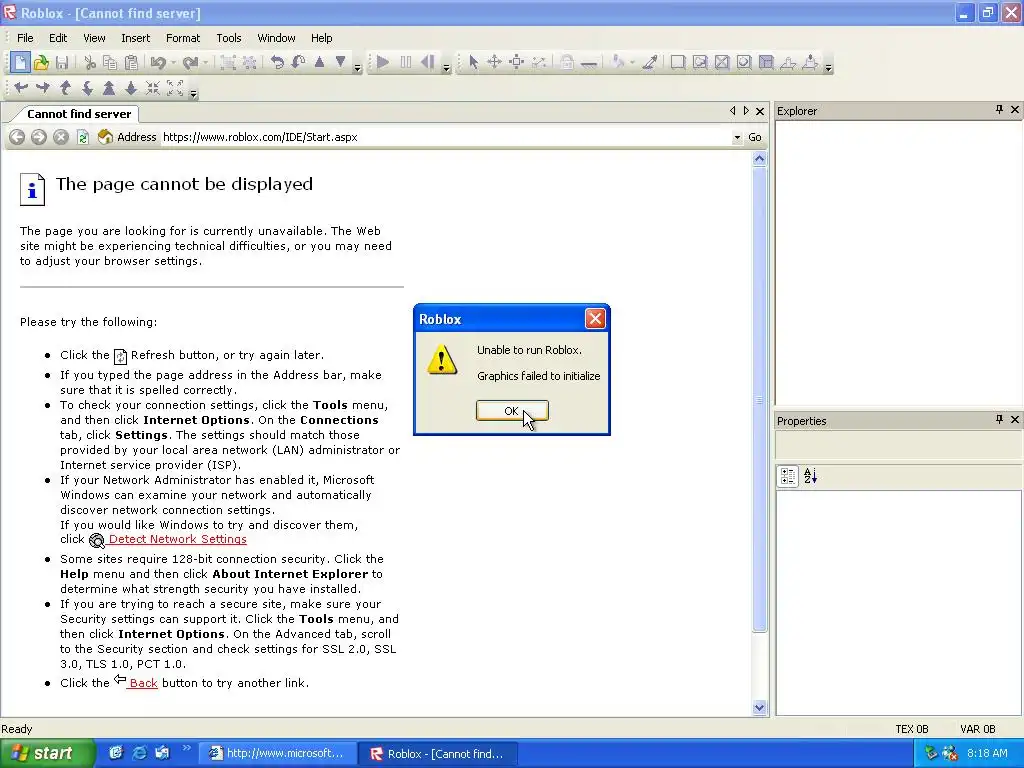Click the Play triangle button
The width and height of the screenshot is (1024, 768).
coord(383,63)
